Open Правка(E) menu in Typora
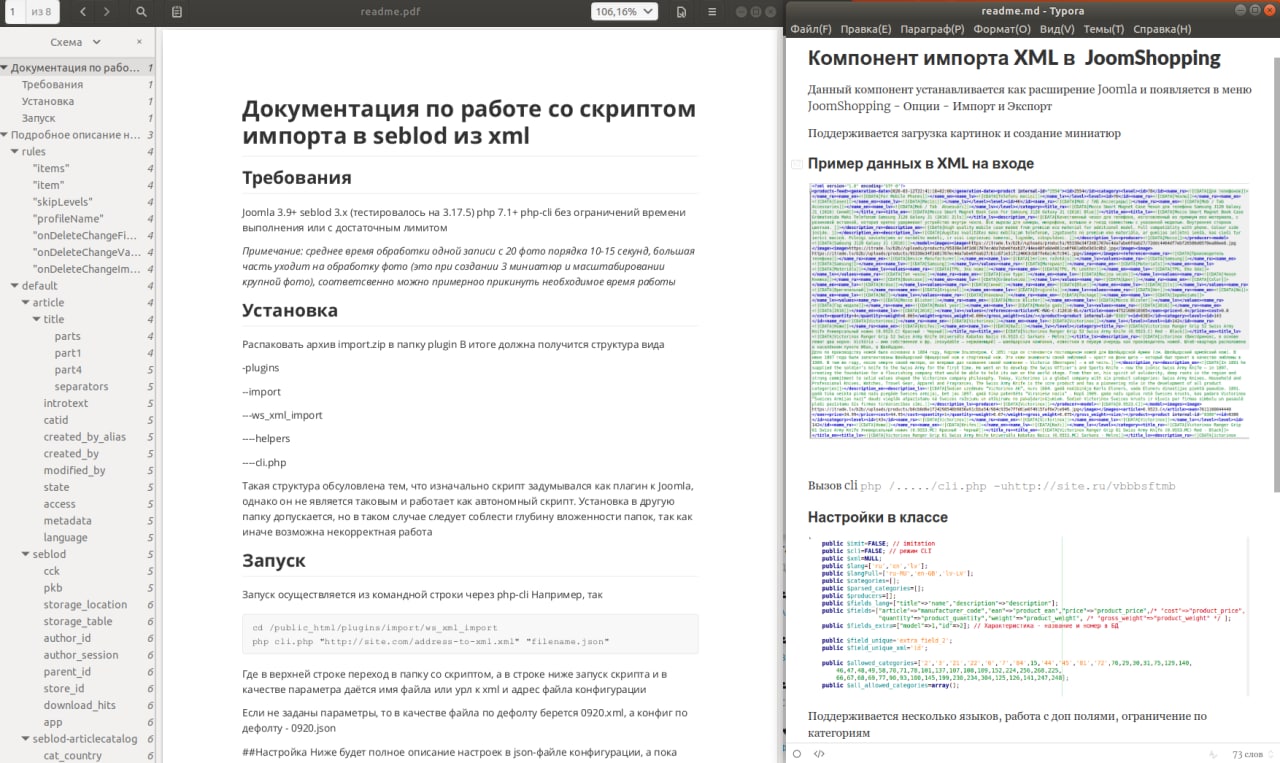The height and width of the screenshot is (763, 1280). [x=866, y=29]
